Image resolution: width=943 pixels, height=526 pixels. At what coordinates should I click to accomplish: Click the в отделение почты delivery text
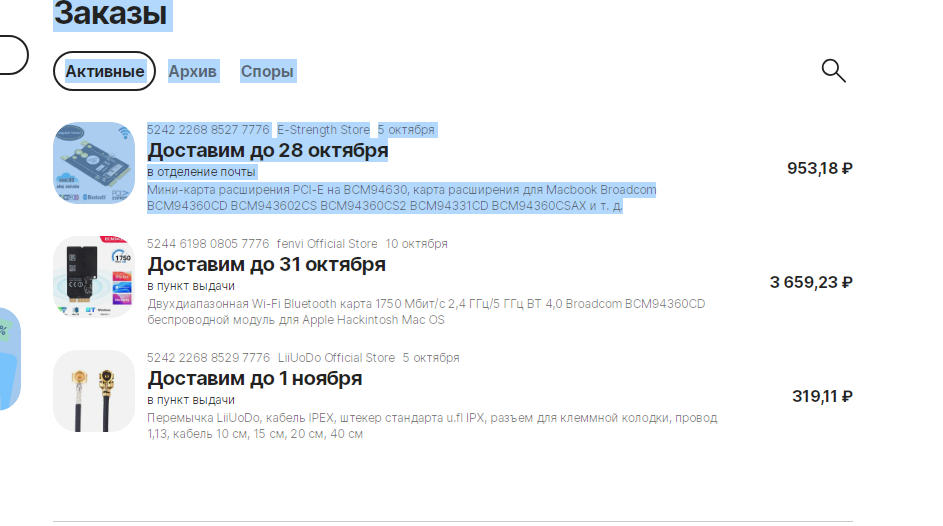[201, 172]
